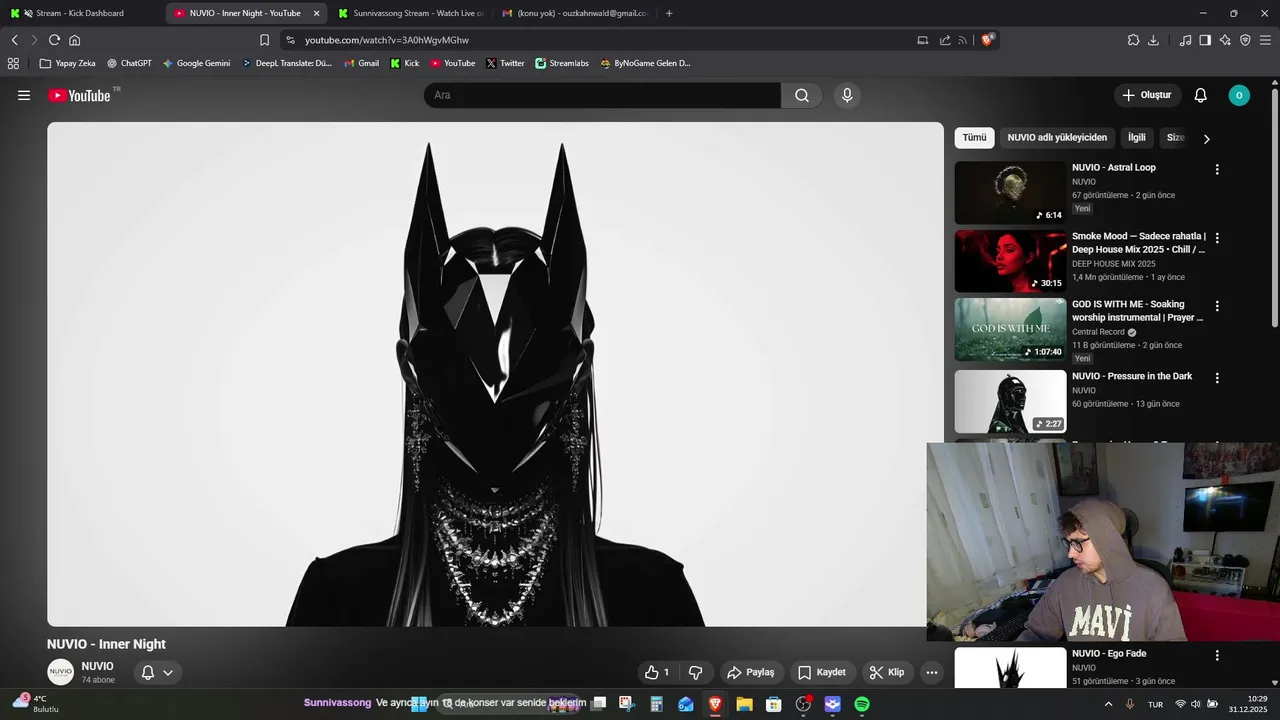Click the page vertical scrollbar
This screenshot has width=1280, height=720.
(x=1275, y=210)
